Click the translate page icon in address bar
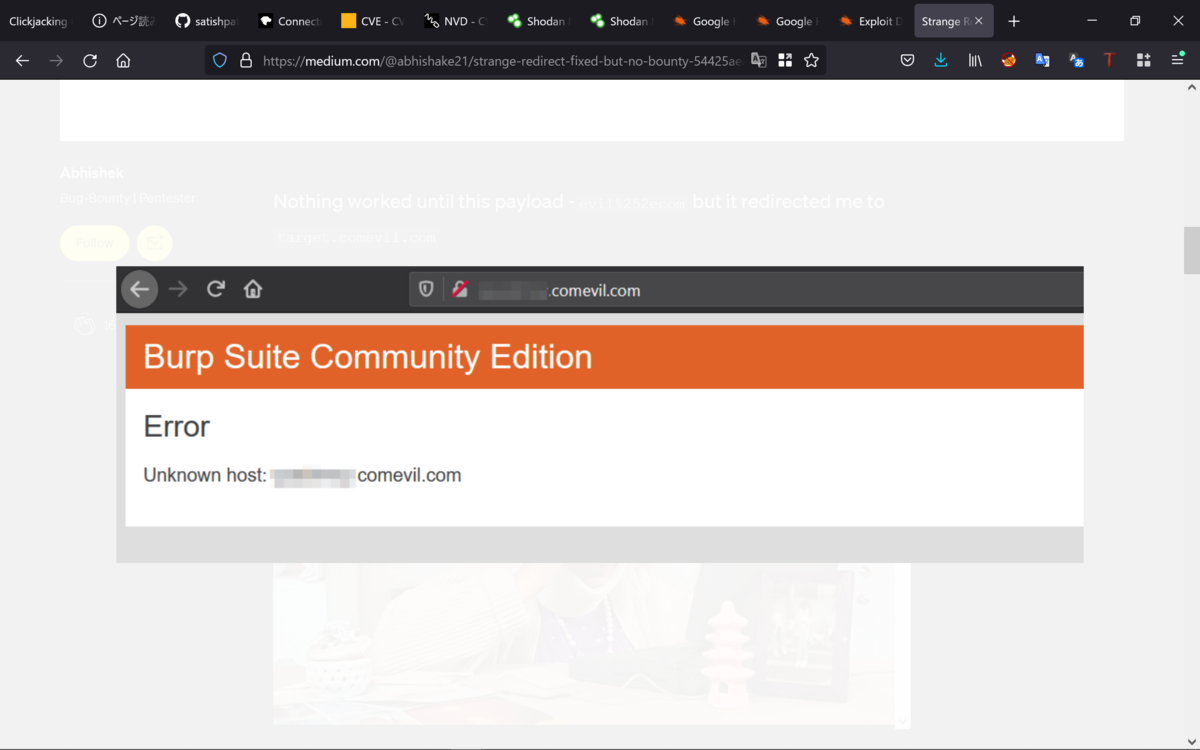Viewport: 1200px width, 750px height. tap(759, 61)
